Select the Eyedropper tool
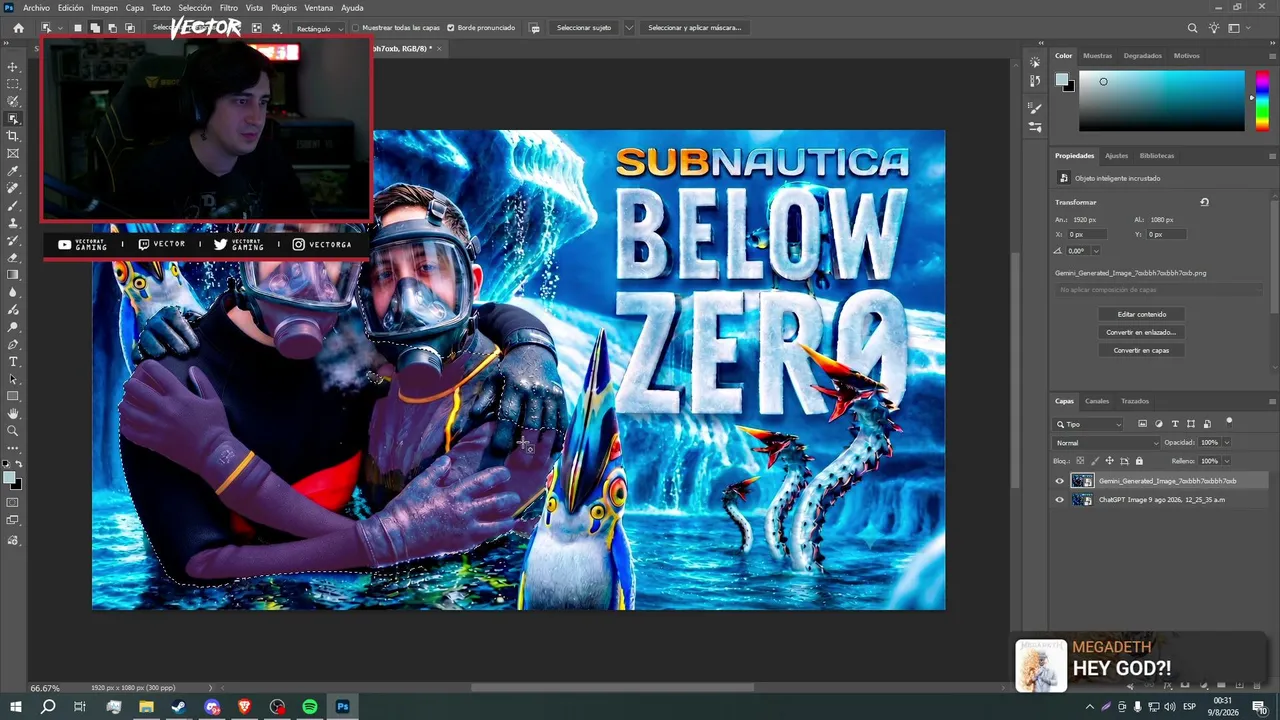The height and width of the screenshot is (720, 1280). [x=13, y=171]
